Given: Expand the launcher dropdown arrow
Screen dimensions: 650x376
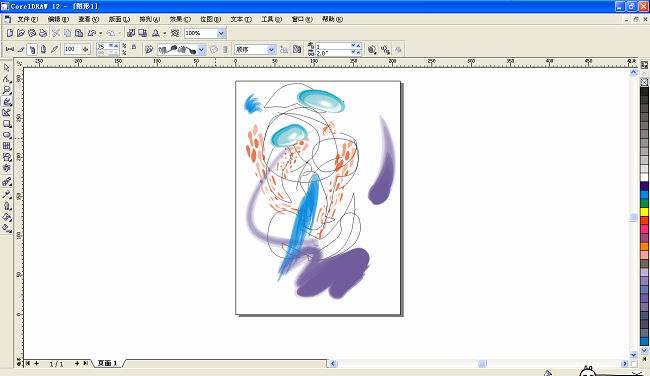Looking at the screenshot, I should click(x=165, y=33).
